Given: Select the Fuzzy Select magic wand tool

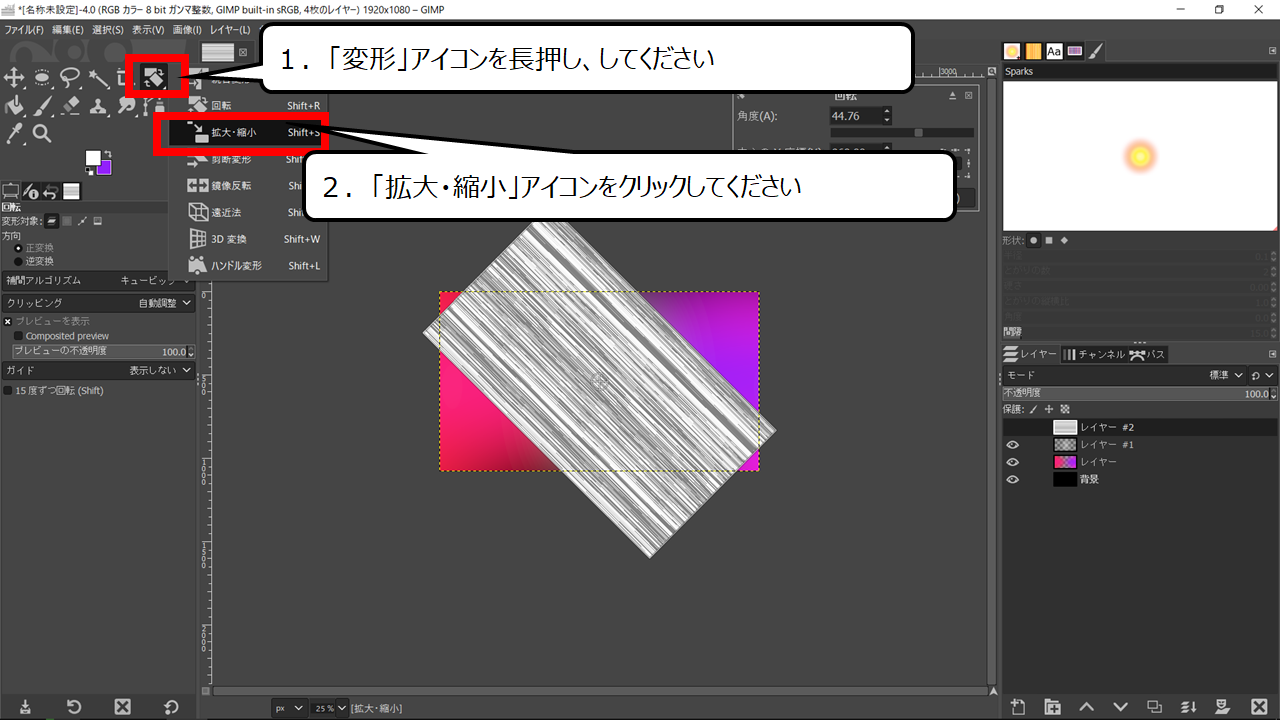Looking at the screenshot, I should [98, 77].
